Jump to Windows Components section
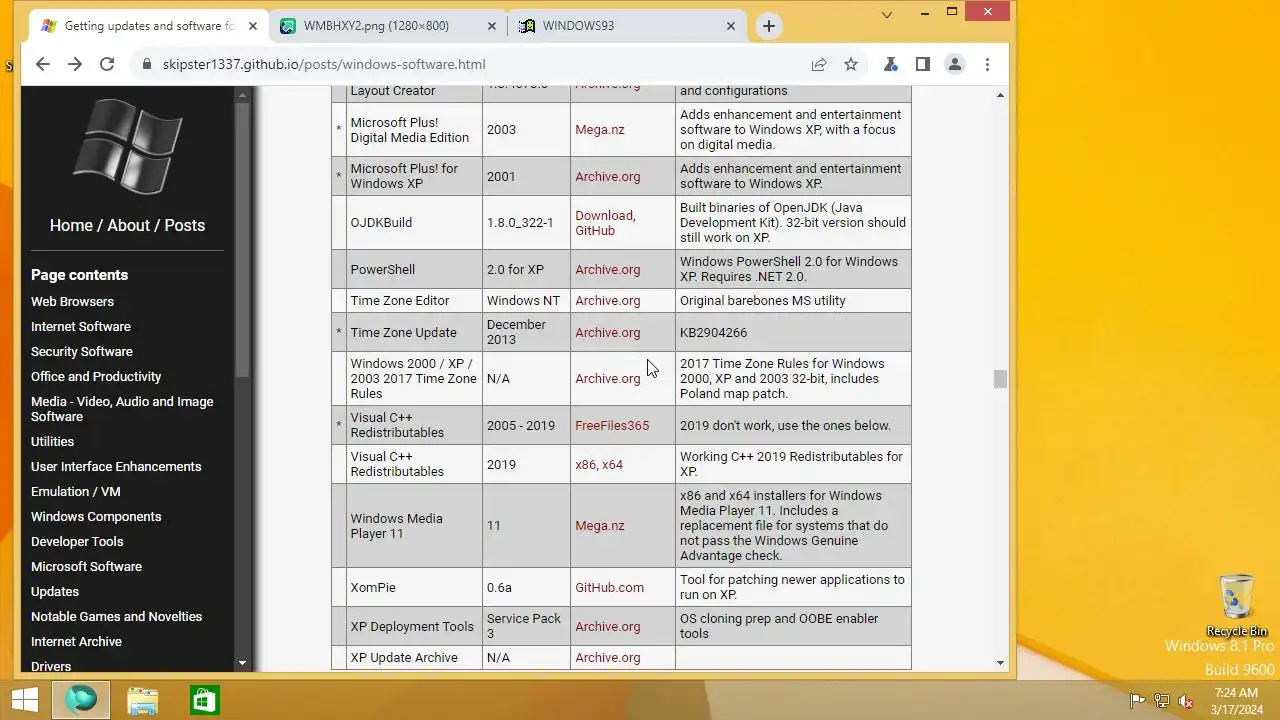1280x720 pixels. coord(96,516)
